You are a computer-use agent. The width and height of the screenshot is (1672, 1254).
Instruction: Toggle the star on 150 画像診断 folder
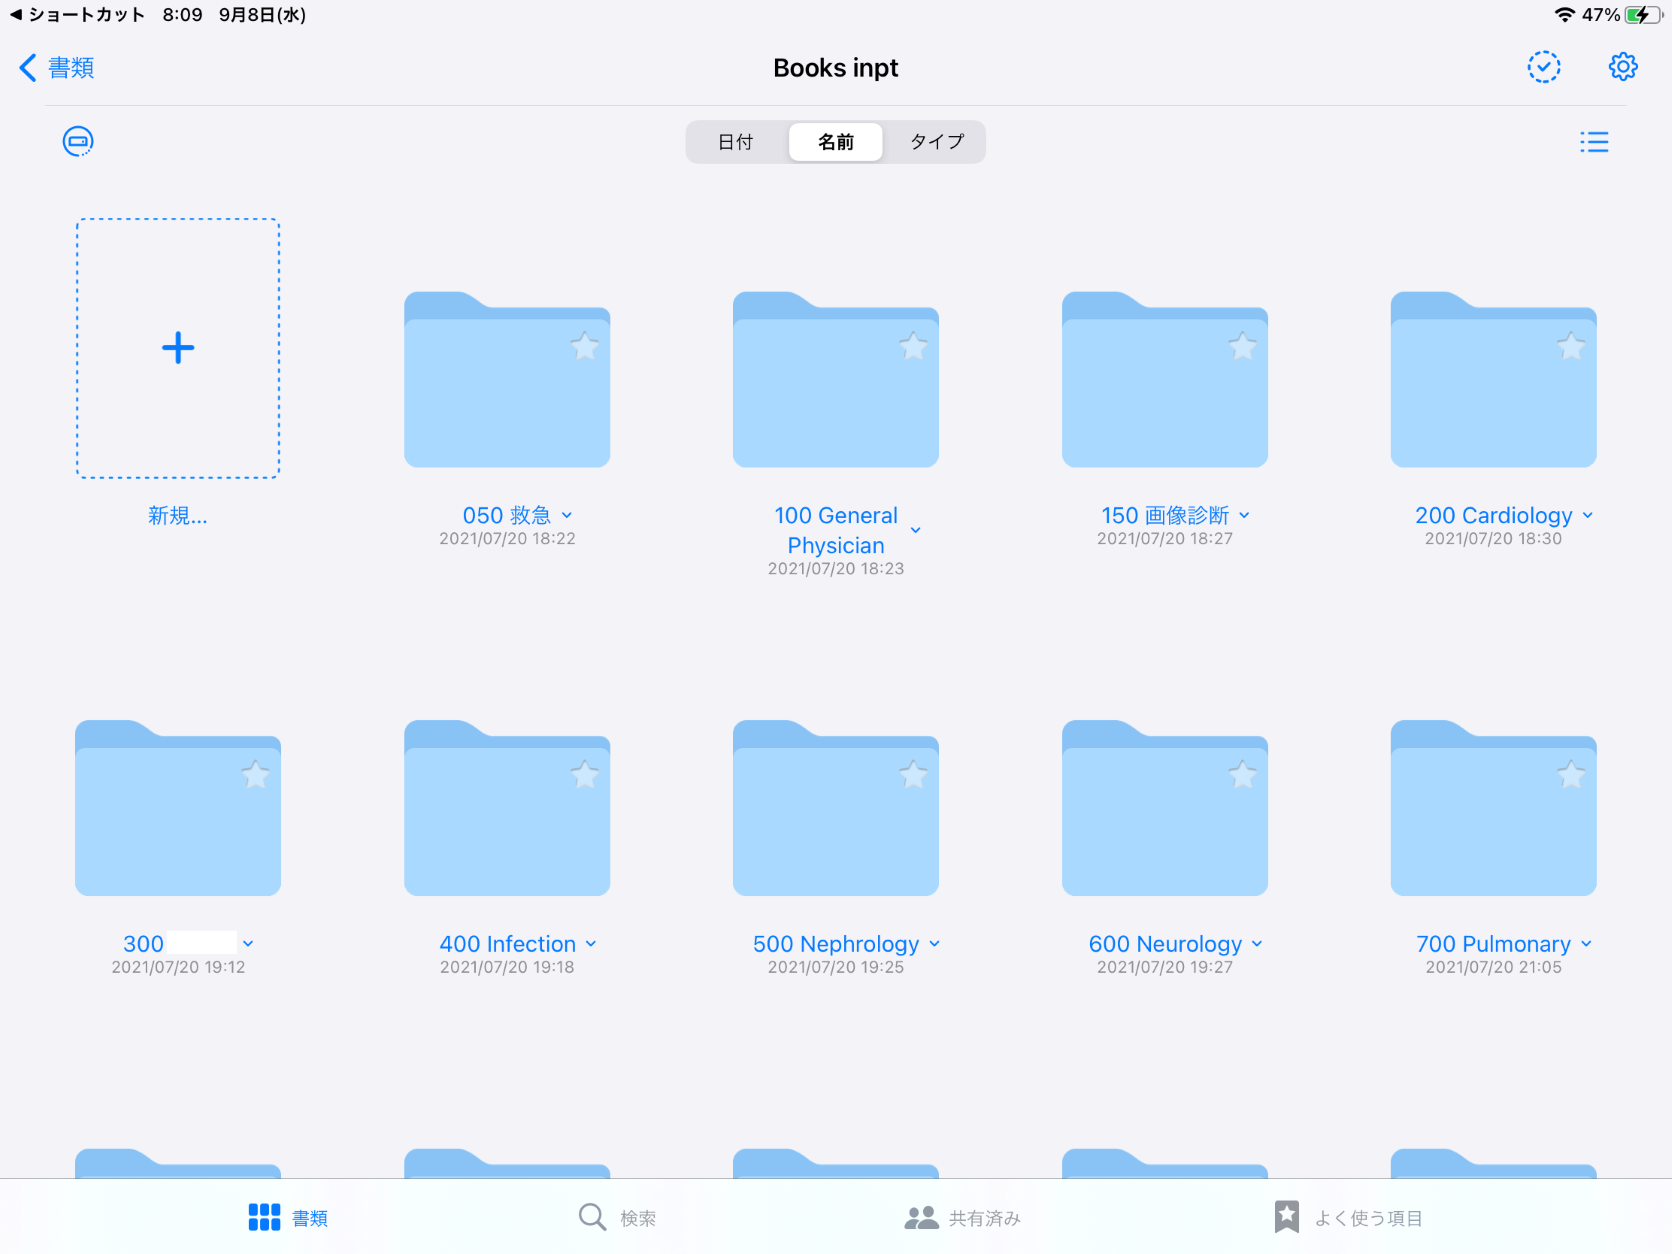point(1242,347)
